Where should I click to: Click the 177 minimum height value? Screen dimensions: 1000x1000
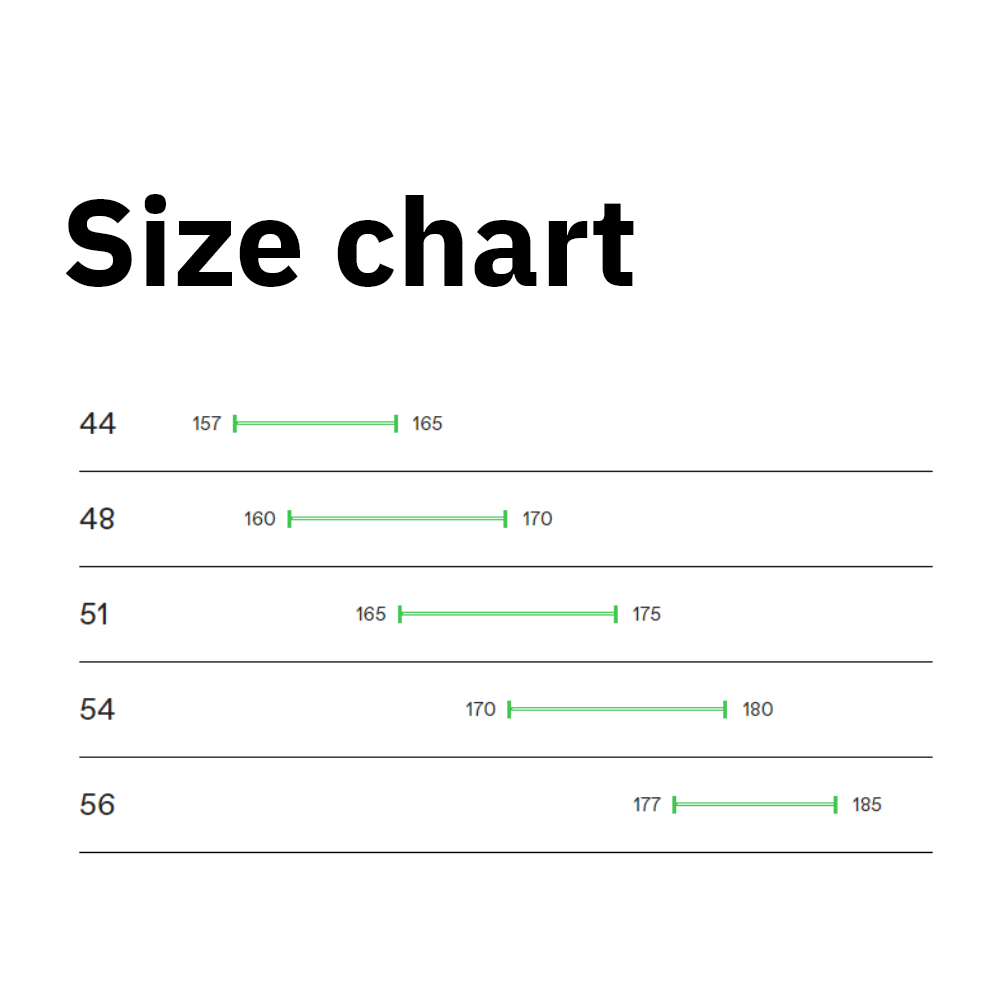pyautogui.click(x=647, y=805)
